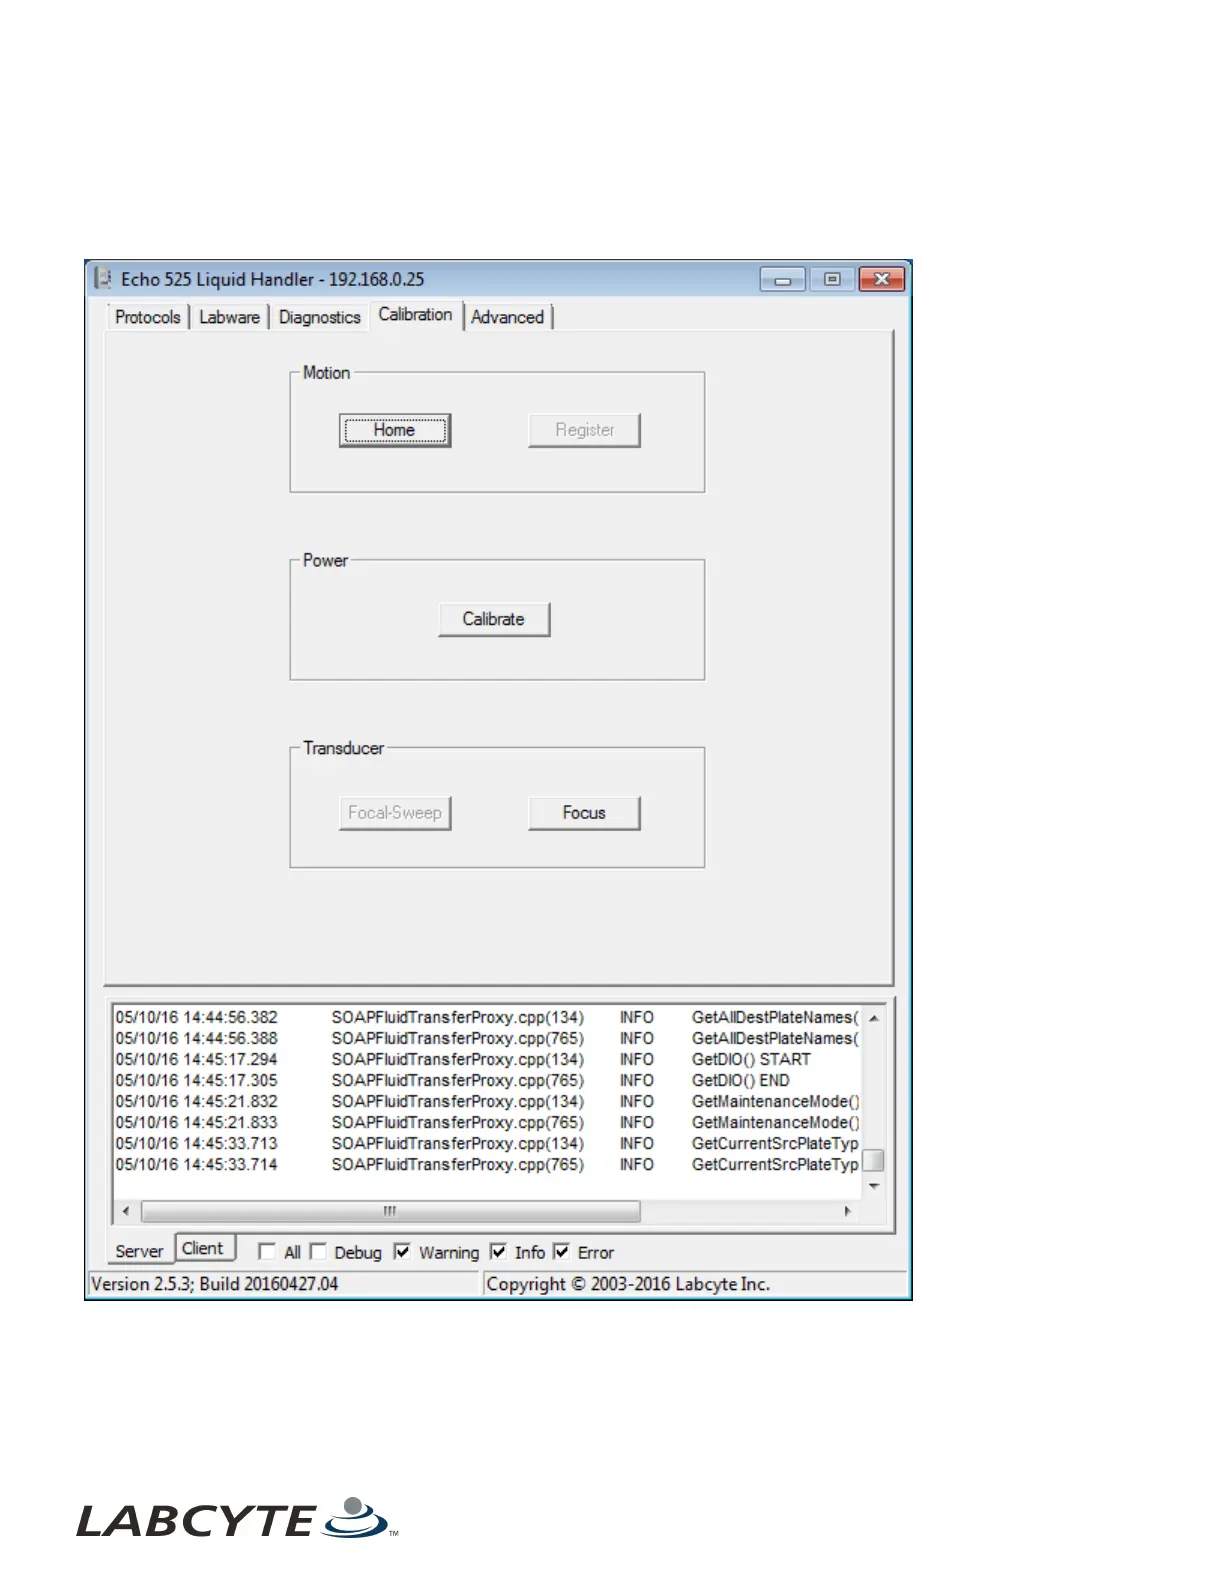Close the Echo Liquid Handler window

(882, 280)
